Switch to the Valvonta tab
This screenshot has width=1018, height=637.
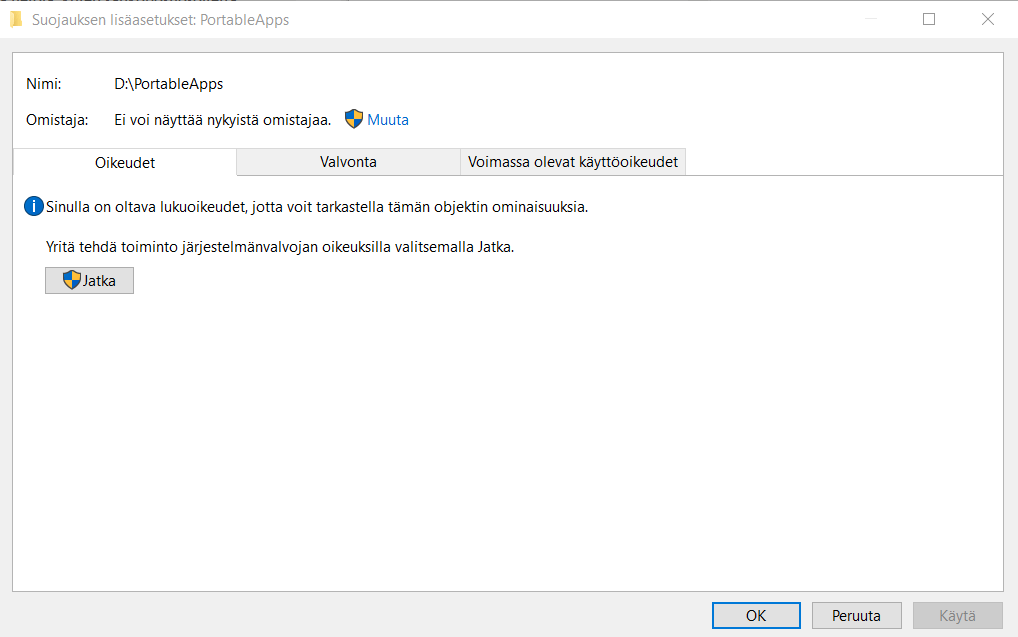[348, 162]
